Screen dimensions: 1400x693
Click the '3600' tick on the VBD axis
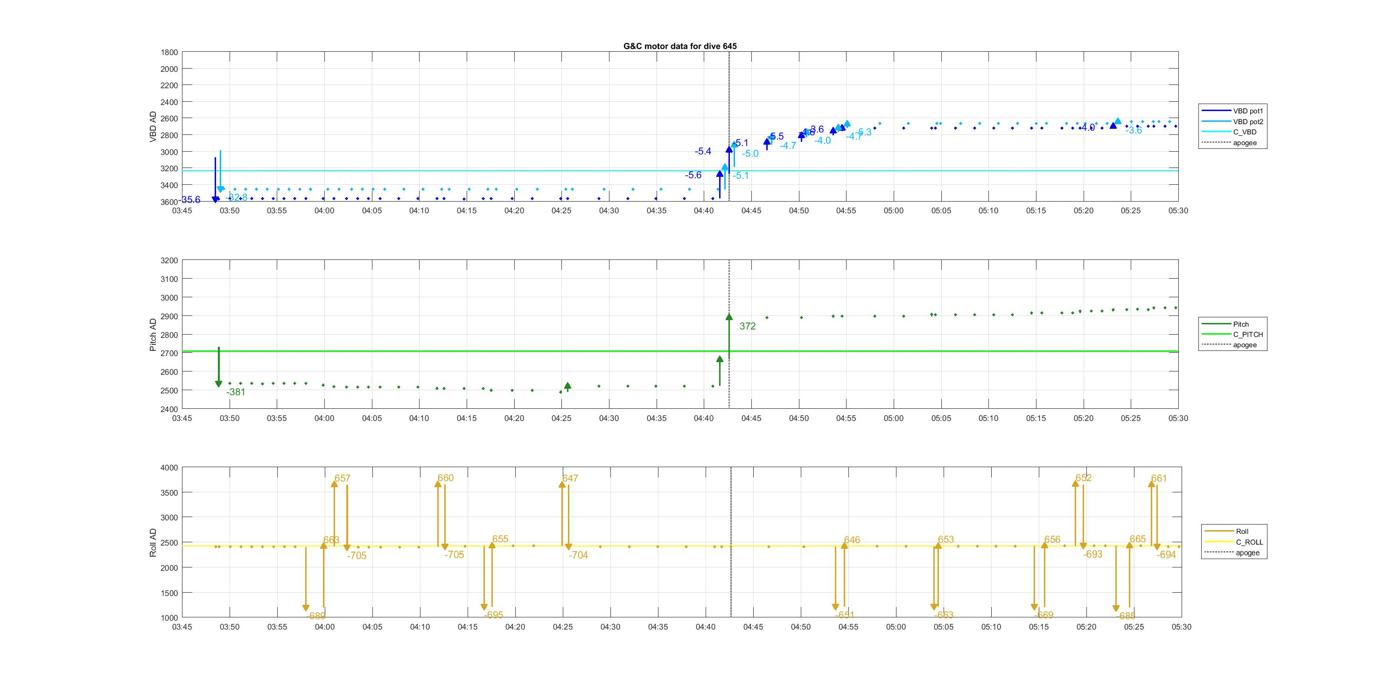click(x=170, y=202)
